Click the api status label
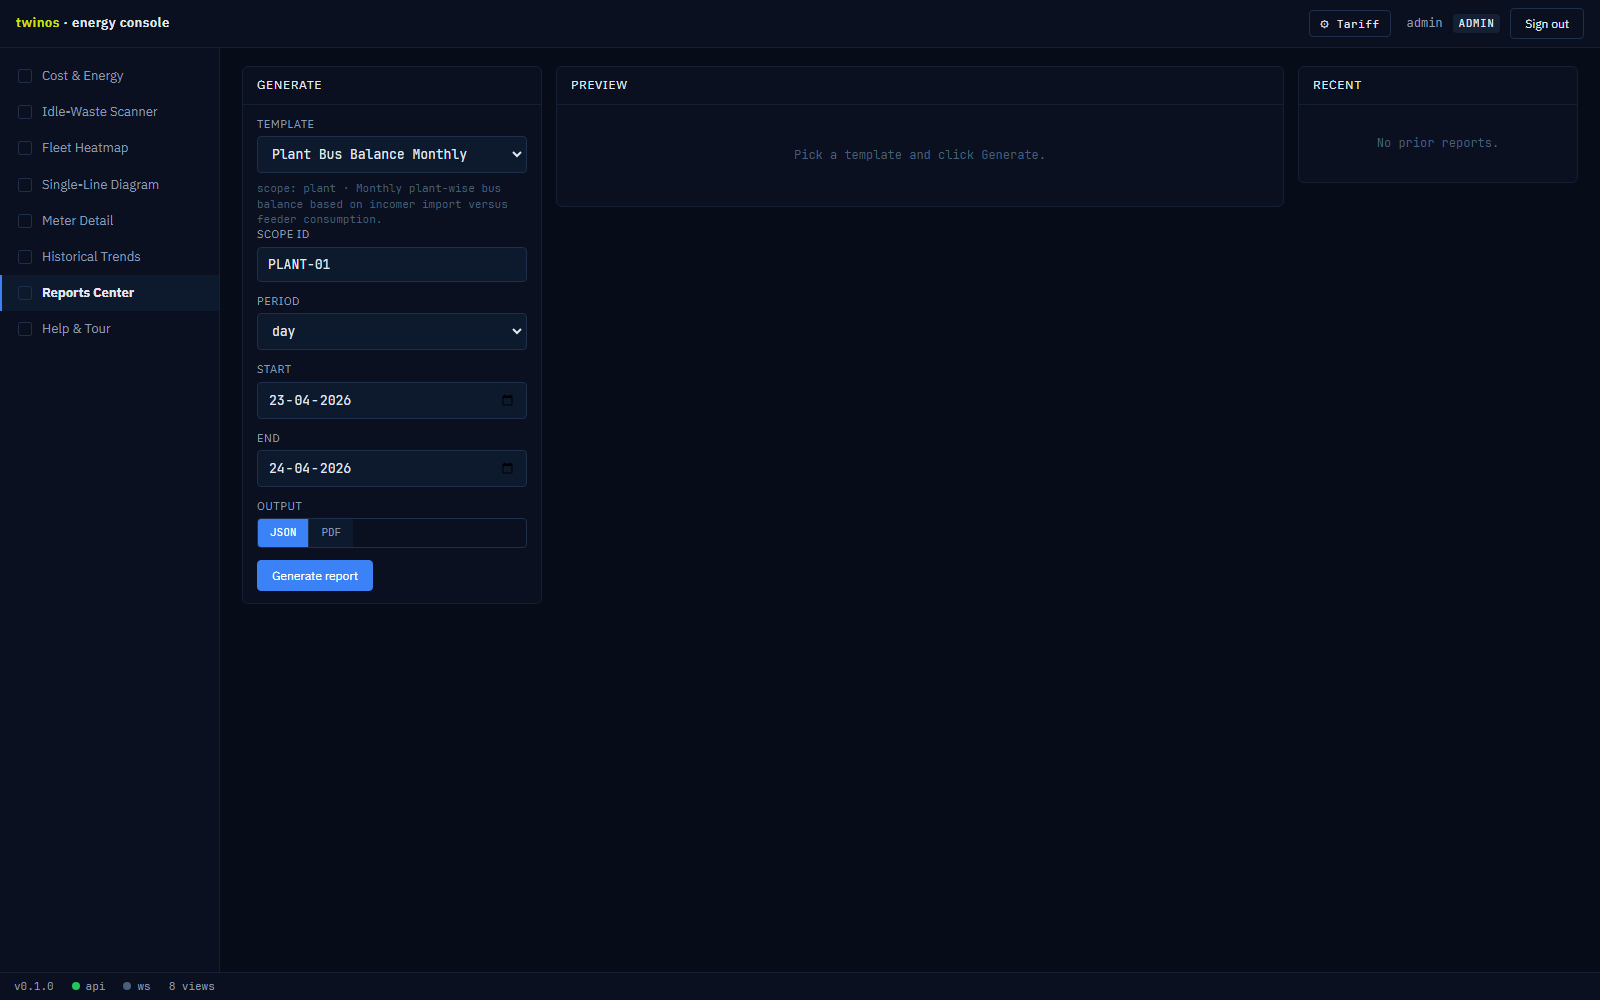Image resolution: width=1600 pixels, height=1000 pixels. pyautogui.click(x=95, y=986)
